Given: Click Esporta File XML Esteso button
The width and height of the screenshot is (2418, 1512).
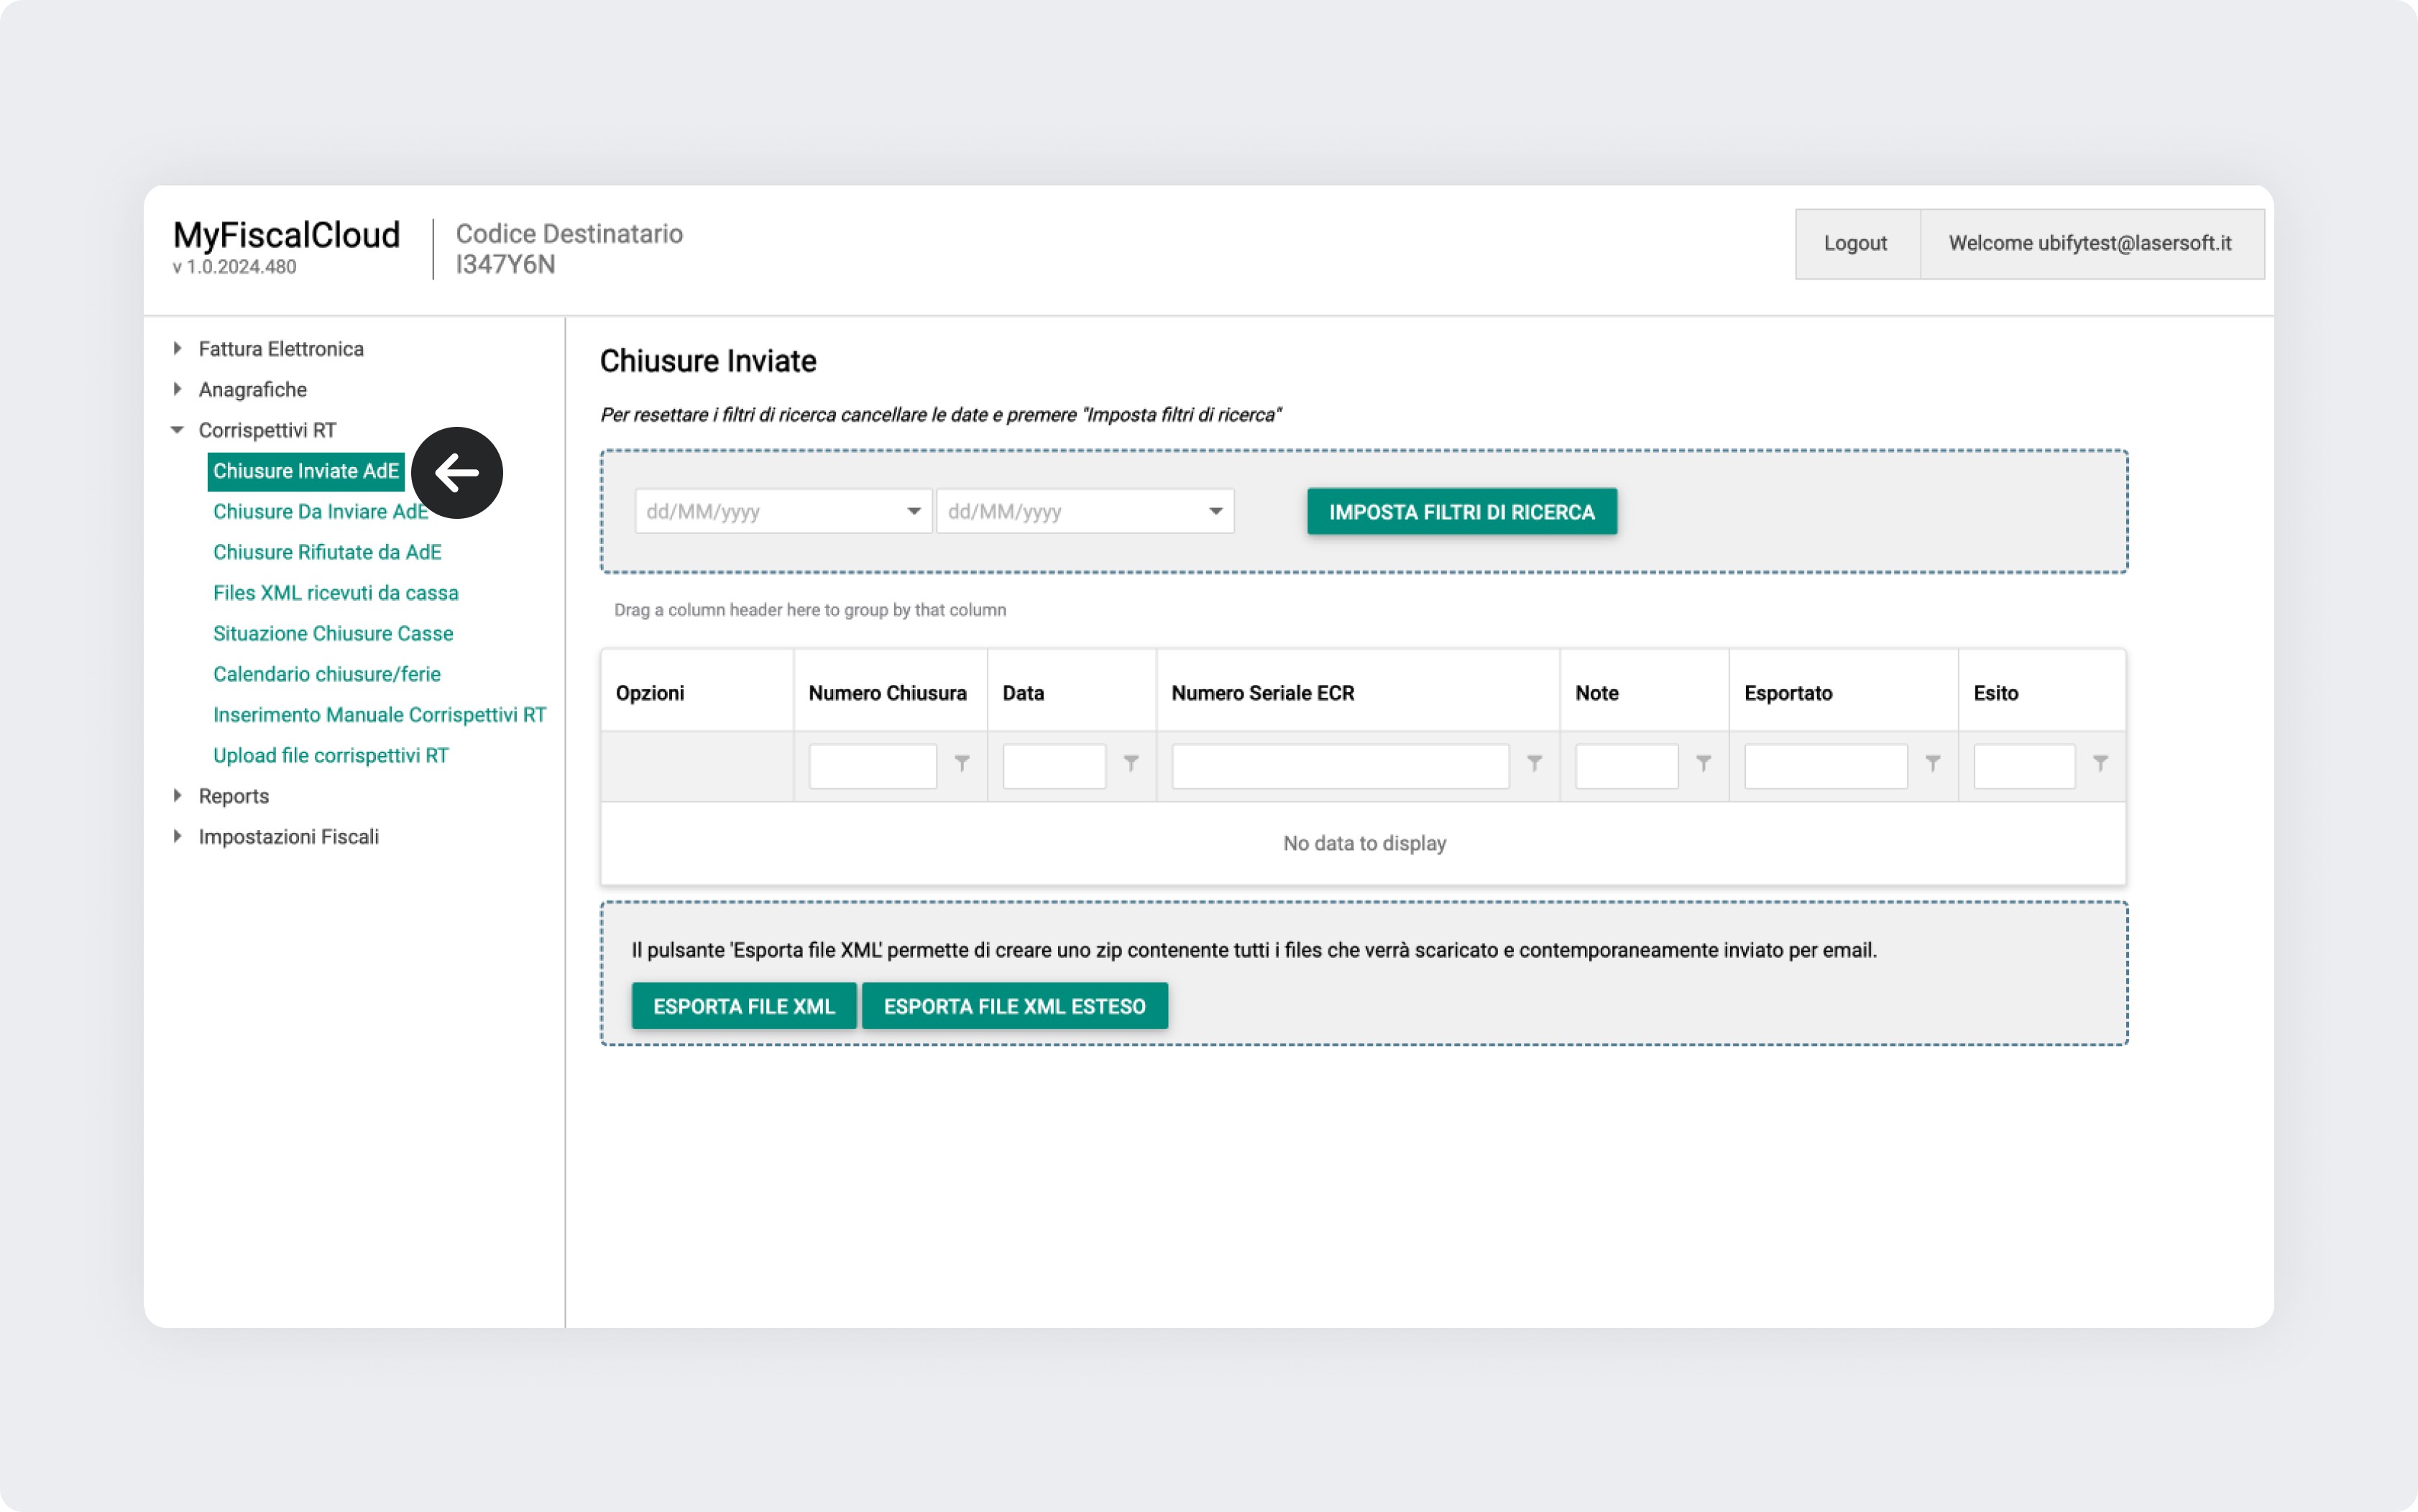Looking at the screenshot, I should pyautogui.click(x=1014, y=1006).
